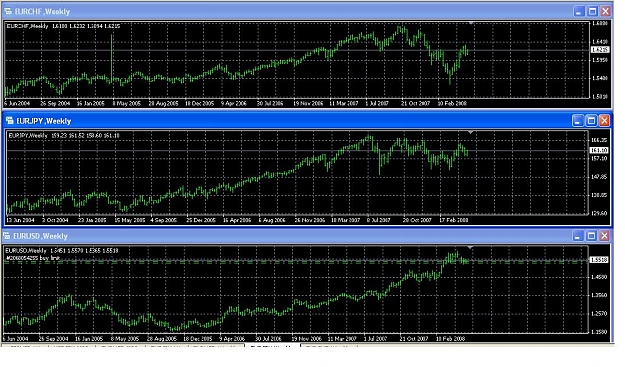The image size is (625, 367).
Task: Click the 21 Oct 2007 date in EURCHF chart
Action: 415,104
